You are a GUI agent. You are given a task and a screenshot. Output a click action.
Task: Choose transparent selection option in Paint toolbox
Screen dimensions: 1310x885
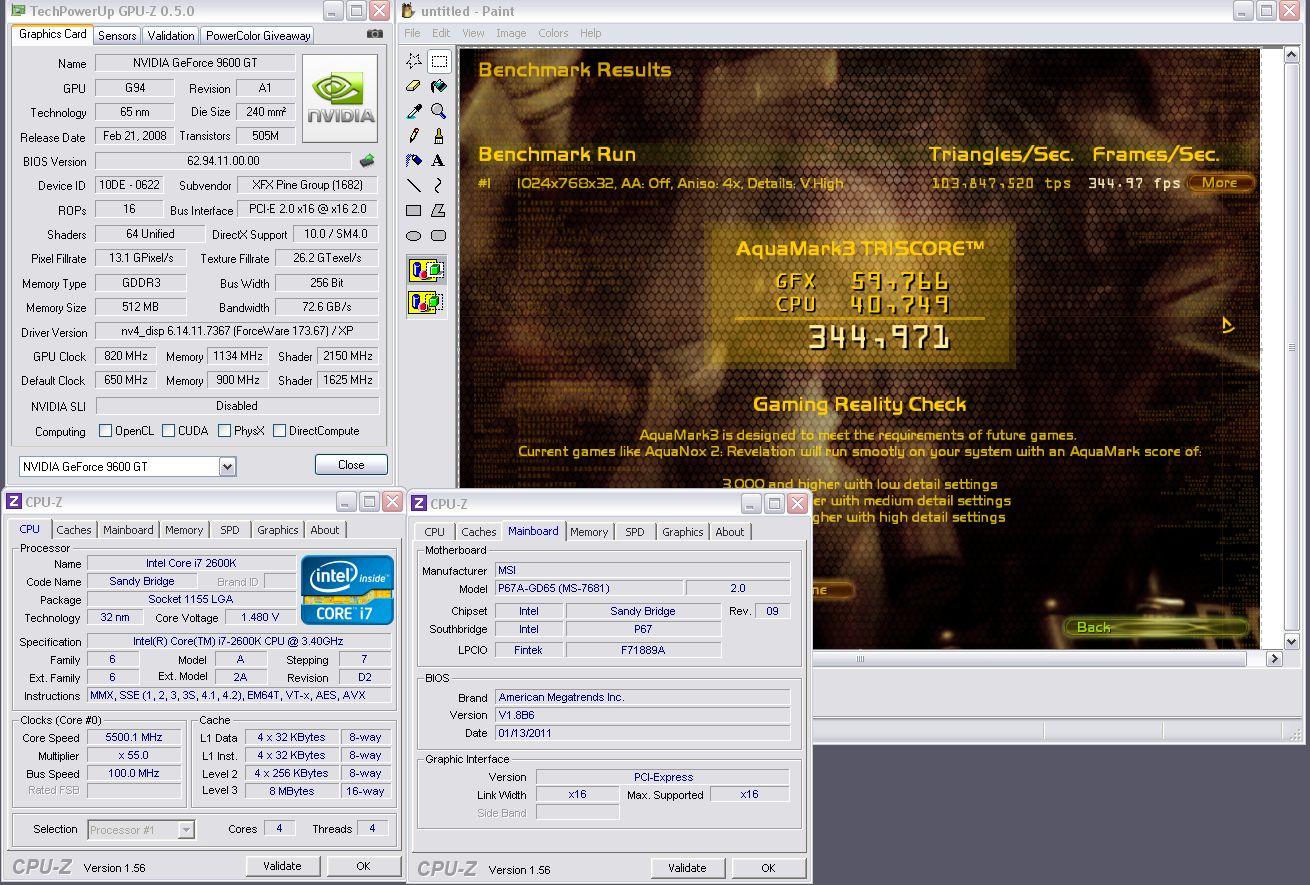coord(427,302)
